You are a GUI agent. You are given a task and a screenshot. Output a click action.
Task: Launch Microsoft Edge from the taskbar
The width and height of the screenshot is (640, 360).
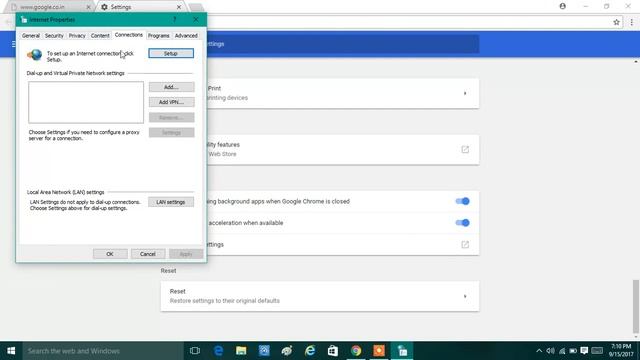tap(218, 351)
